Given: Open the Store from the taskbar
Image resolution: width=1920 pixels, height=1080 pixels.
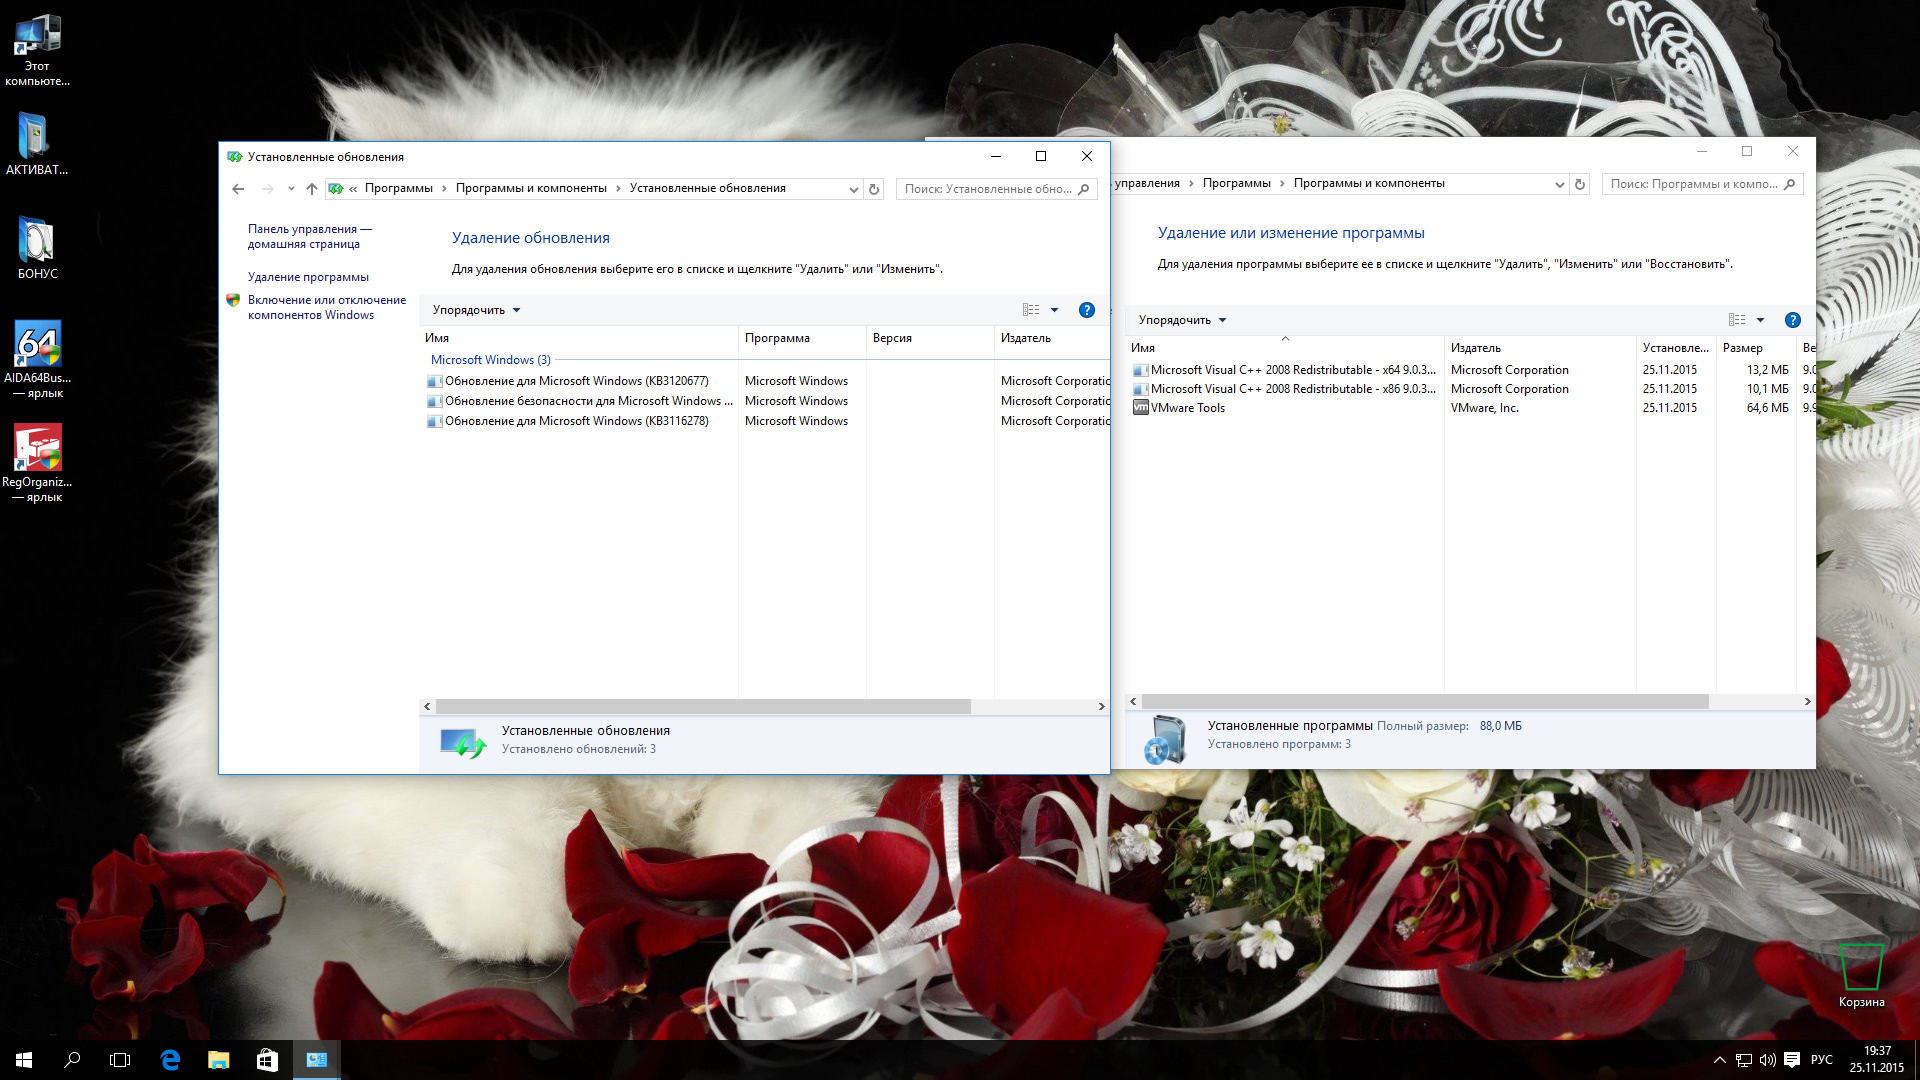Looking at the screenshot, I should click(267, 1060).
